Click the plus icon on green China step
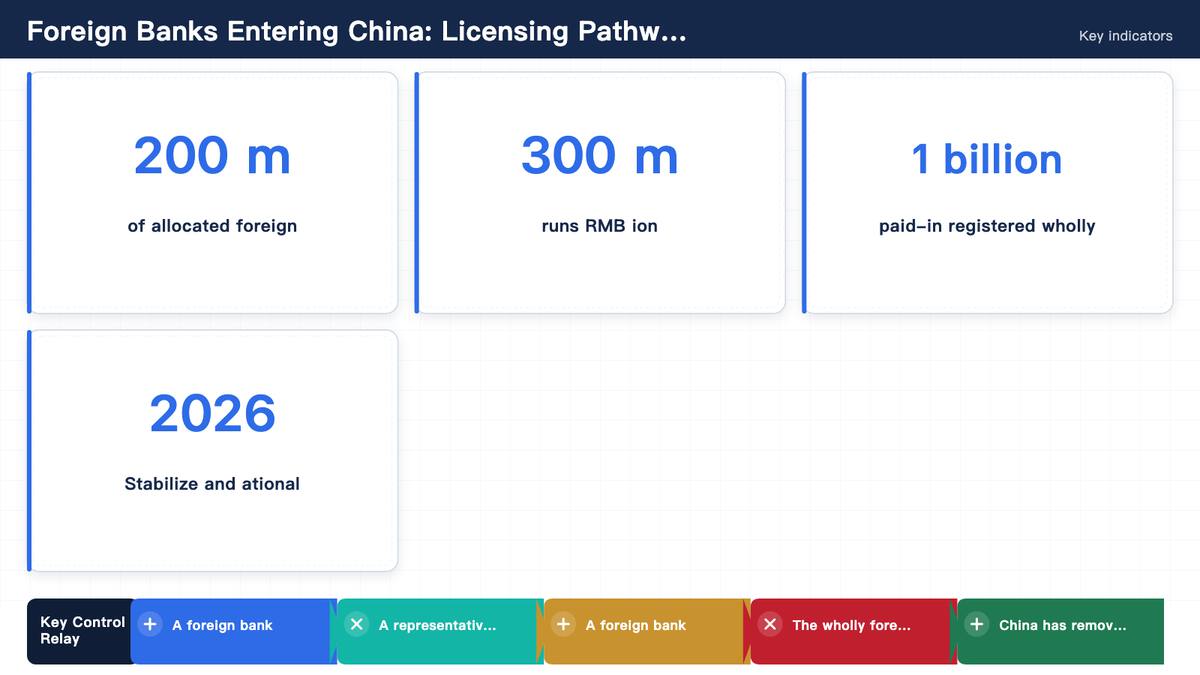This screenshot has height=675, width=1200. pos(977,624)
